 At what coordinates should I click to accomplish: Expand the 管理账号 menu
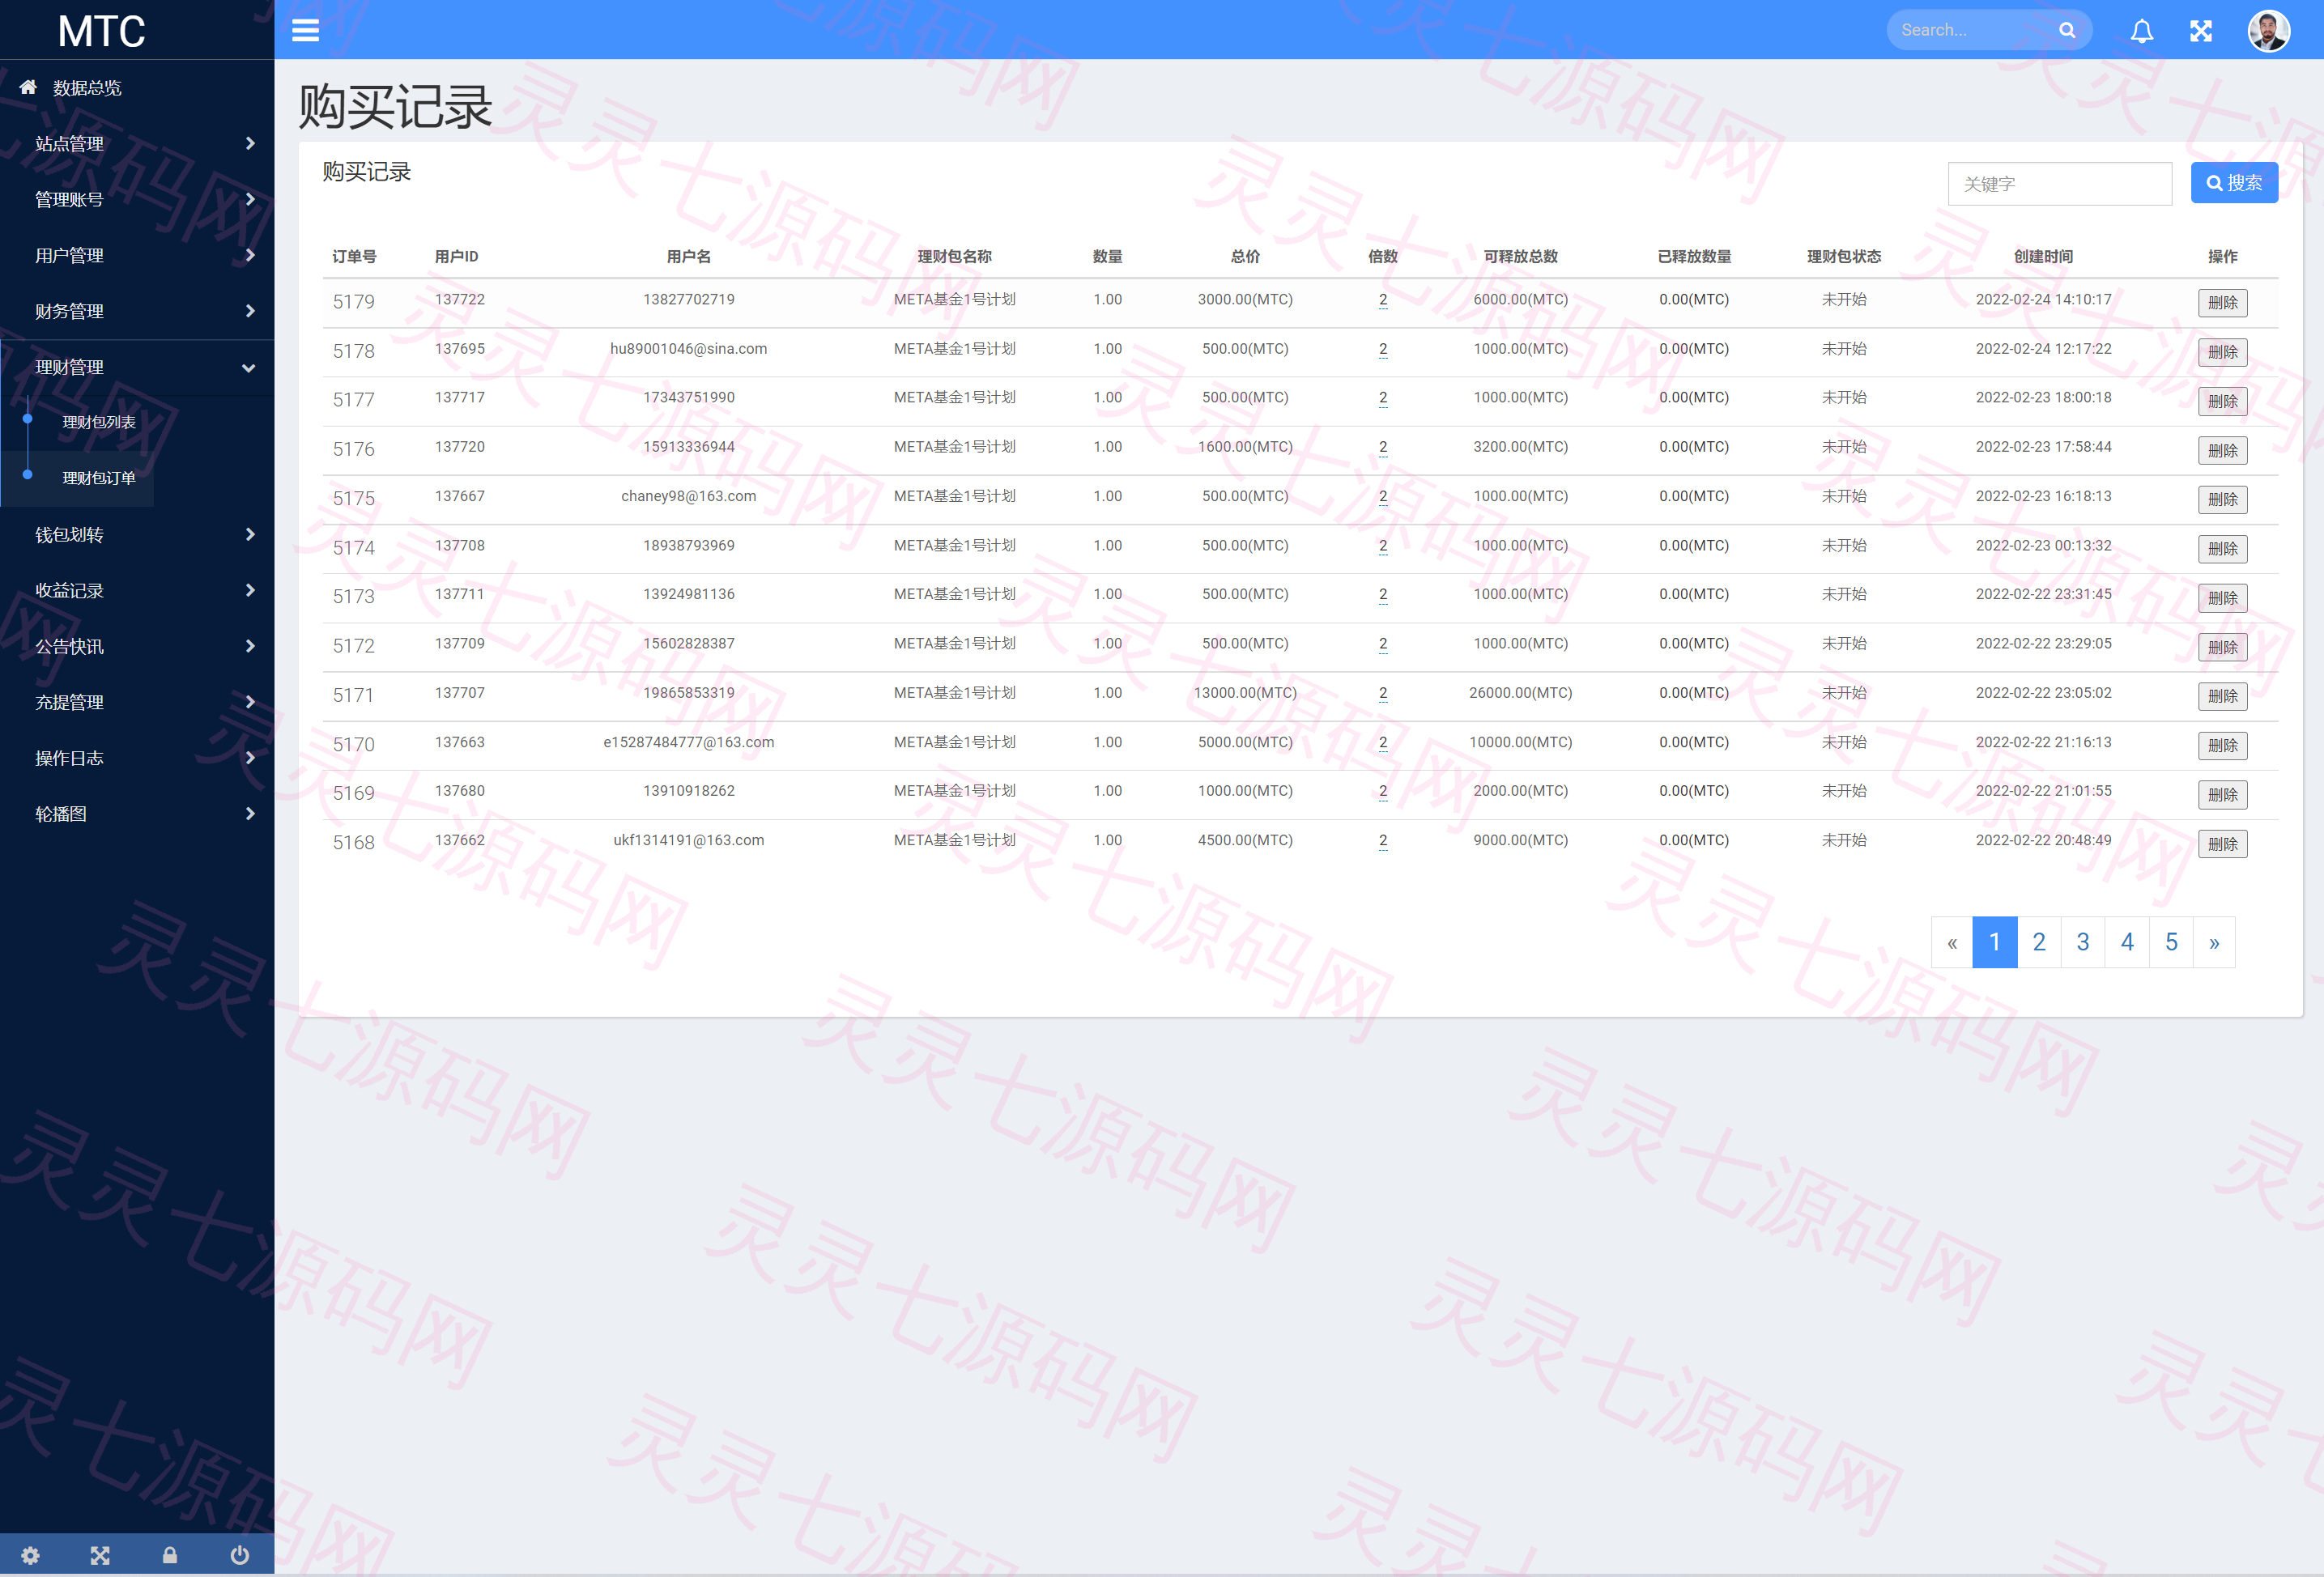[x=137, y=199]
